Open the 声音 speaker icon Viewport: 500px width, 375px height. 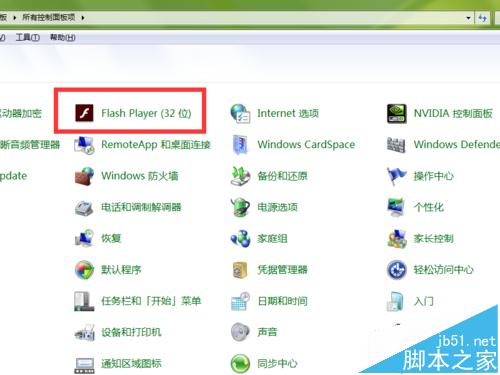[x=240, y=332]
